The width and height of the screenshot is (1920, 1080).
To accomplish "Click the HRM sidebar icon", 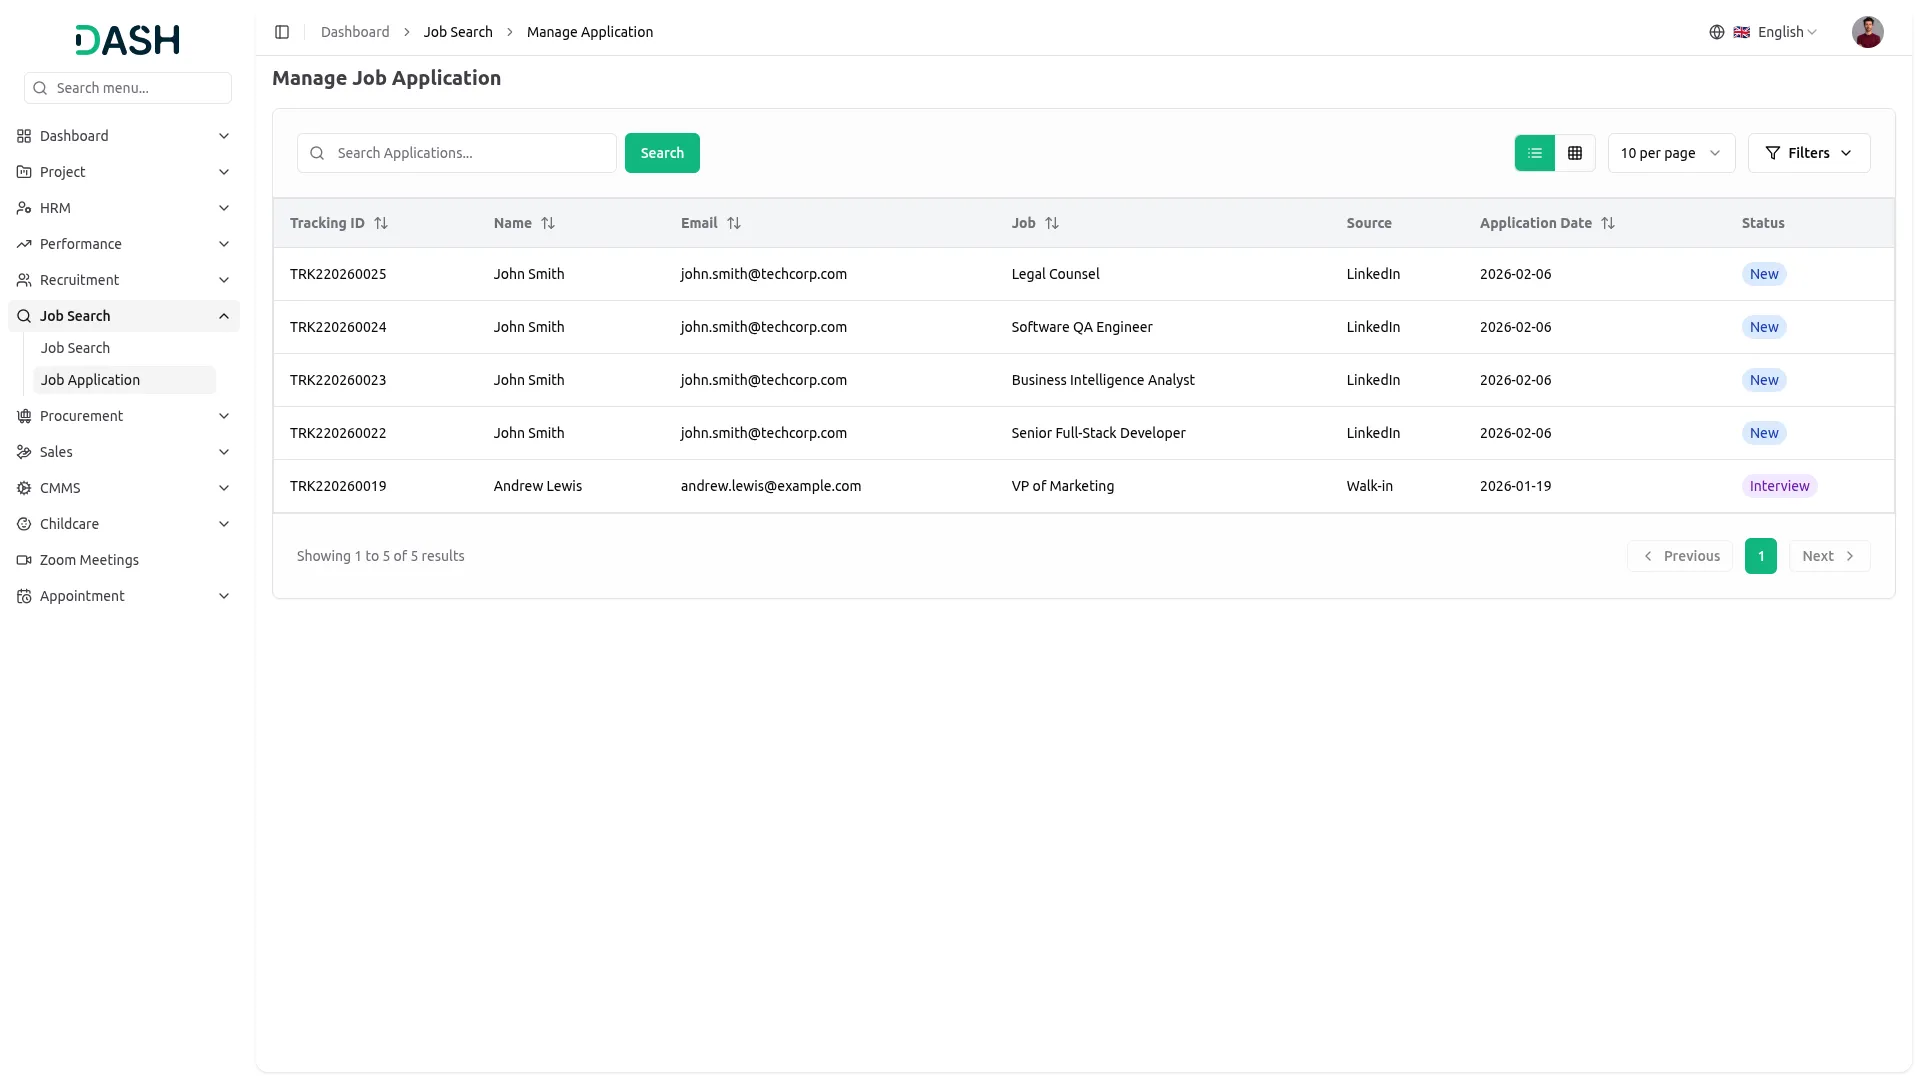I will (x=24, y=208).
